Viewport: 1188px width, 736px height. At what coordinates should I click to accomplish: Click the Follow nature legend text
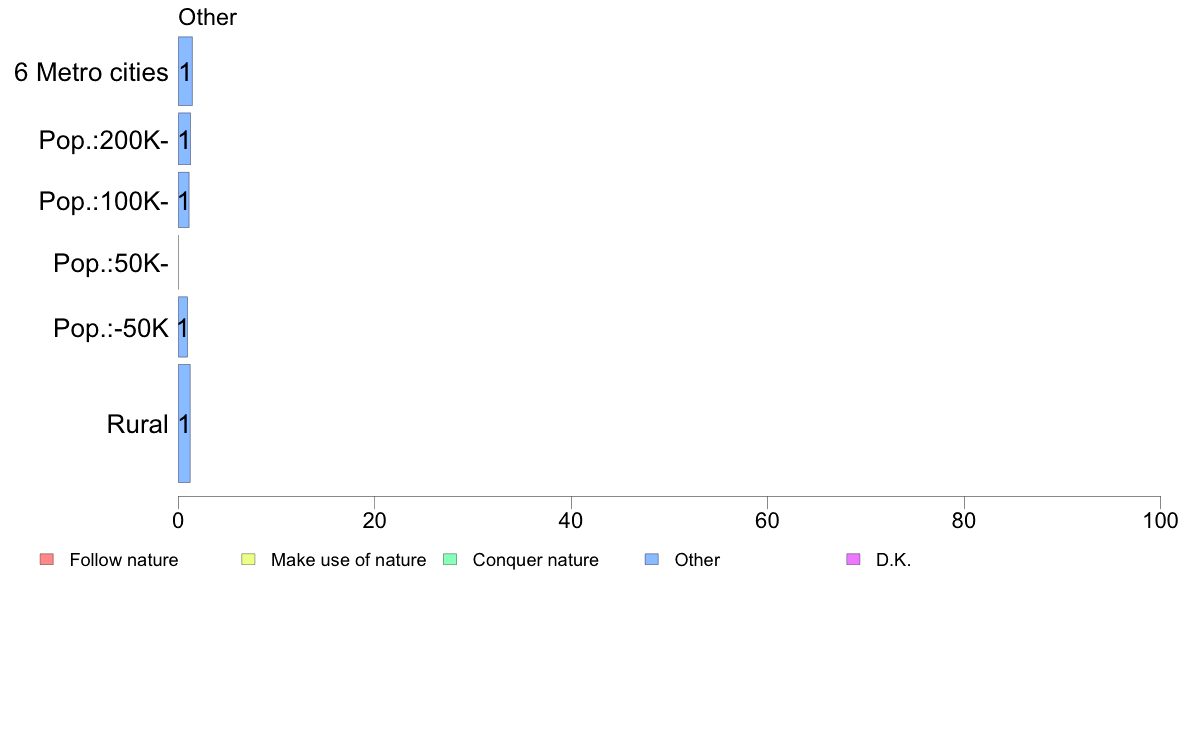pos(123,560)
